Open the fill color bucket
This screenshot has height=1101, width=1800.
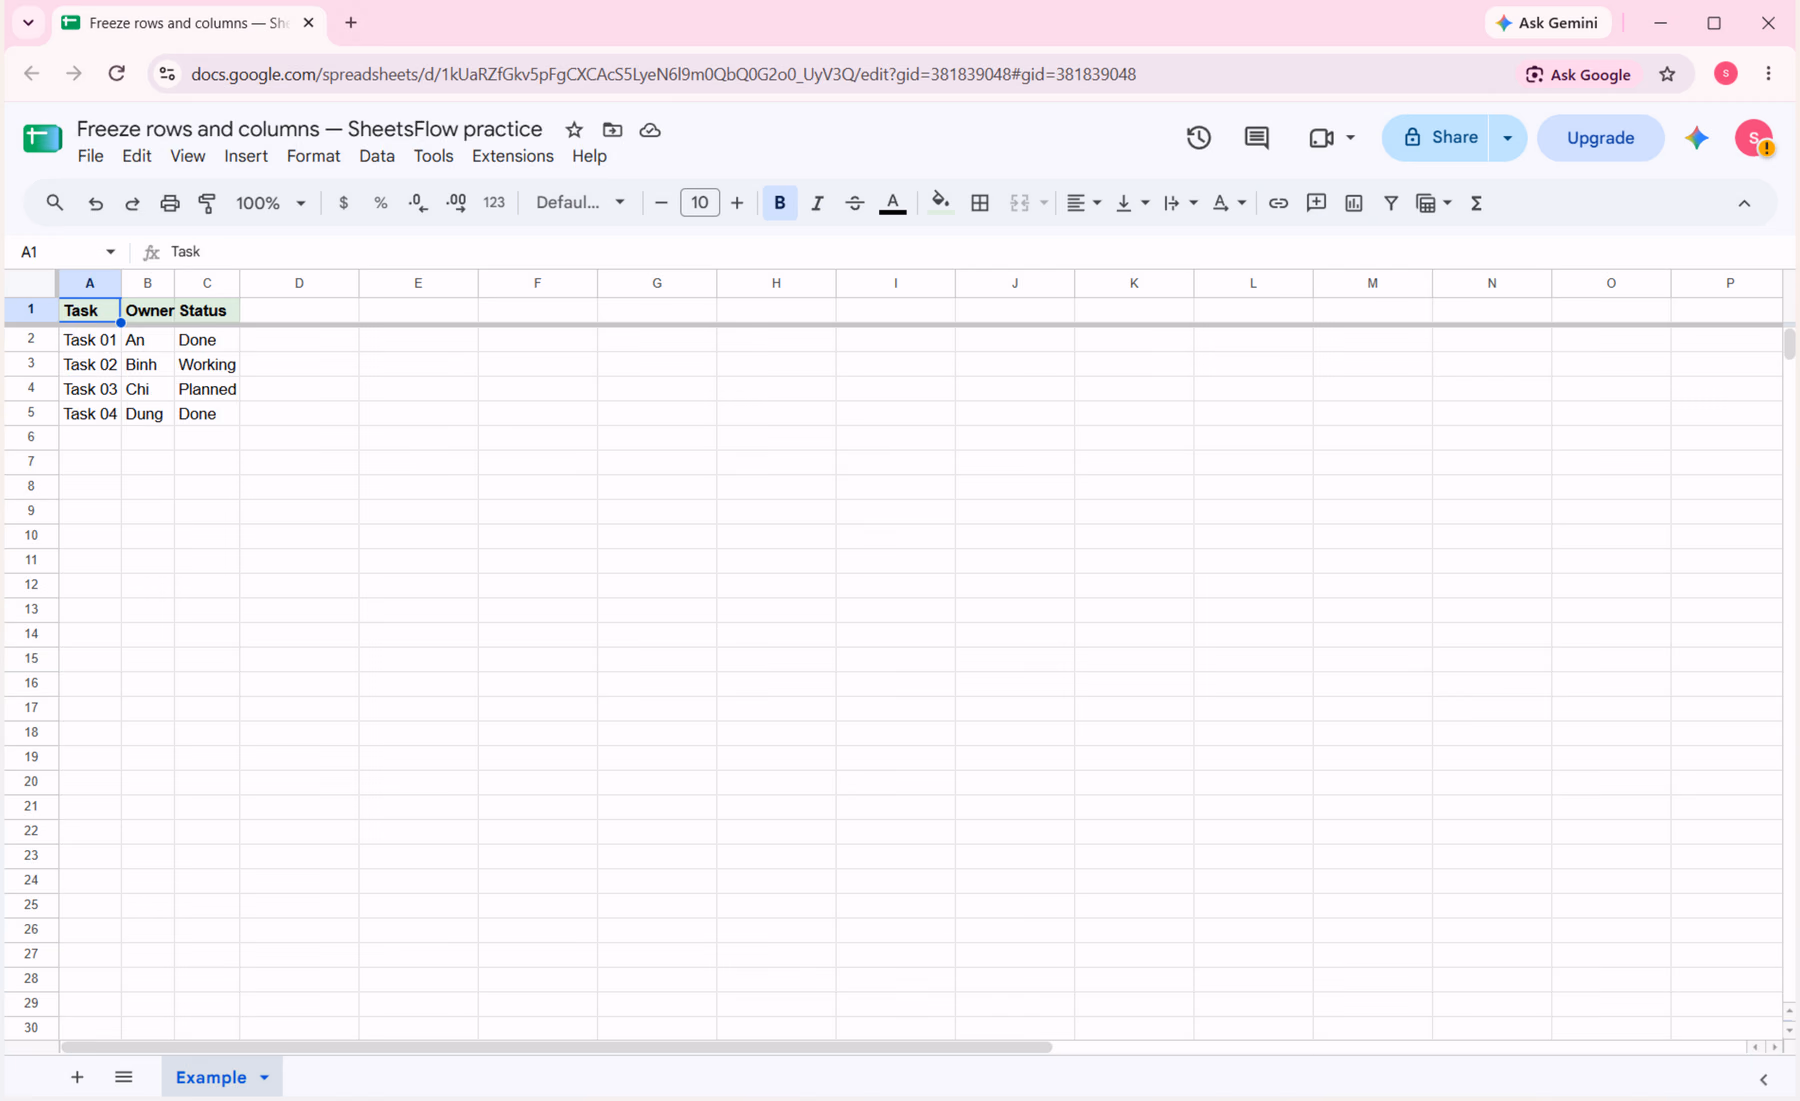pyautogui.click(x=940, y=203)
